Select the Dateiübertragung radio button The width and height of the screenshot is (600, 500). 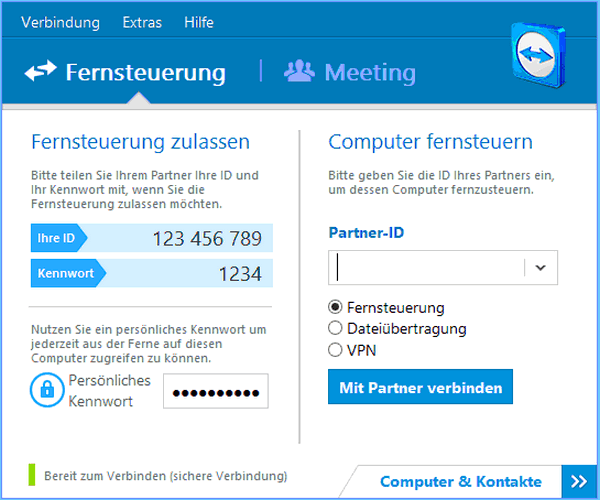[335, 328]
